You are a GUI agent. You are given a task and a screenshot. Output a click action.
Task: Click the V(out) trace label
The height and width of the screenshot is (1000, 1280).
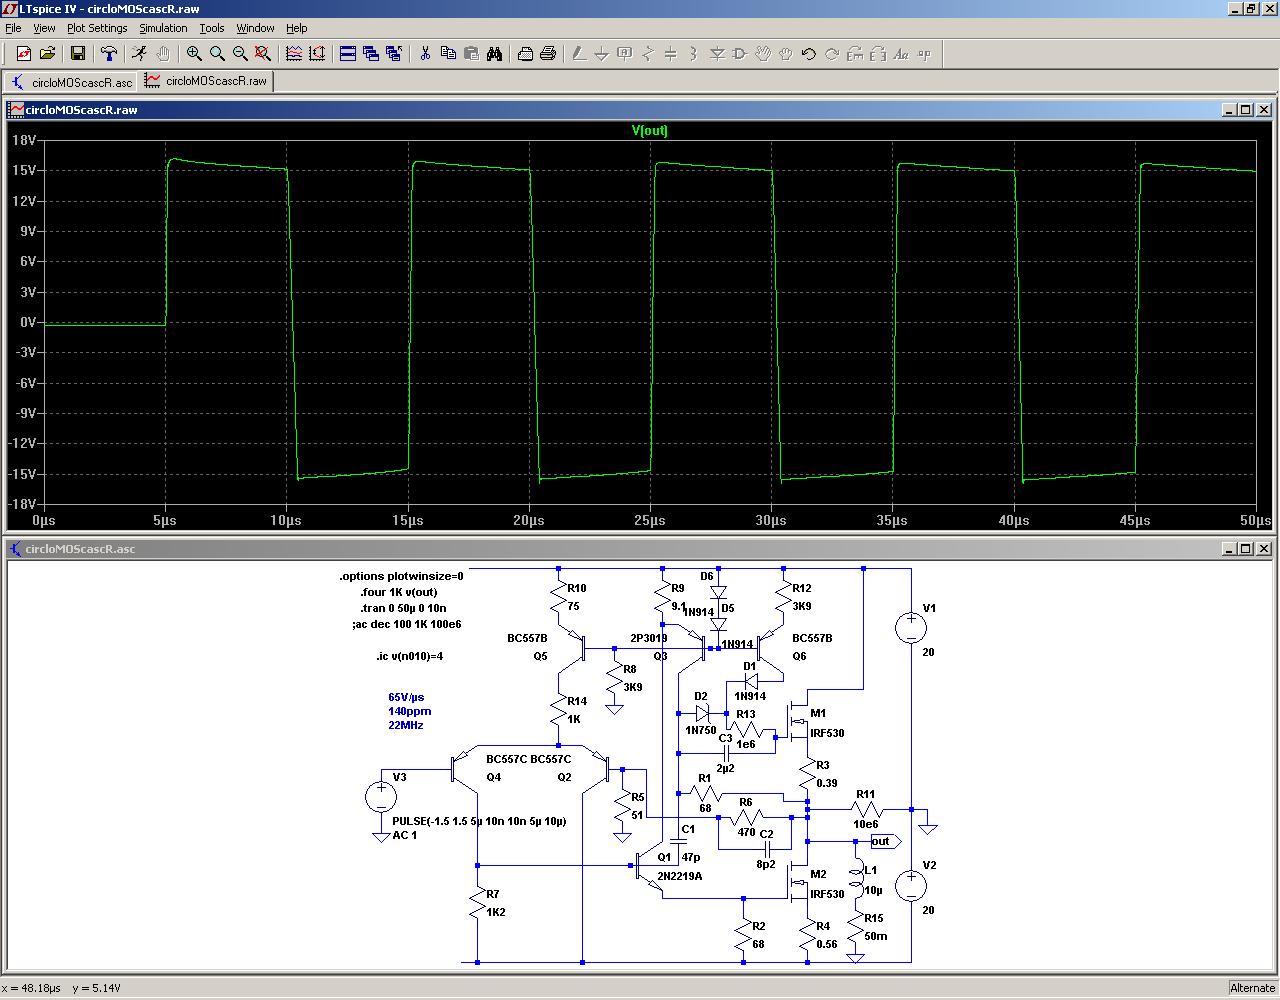point(649,130)
